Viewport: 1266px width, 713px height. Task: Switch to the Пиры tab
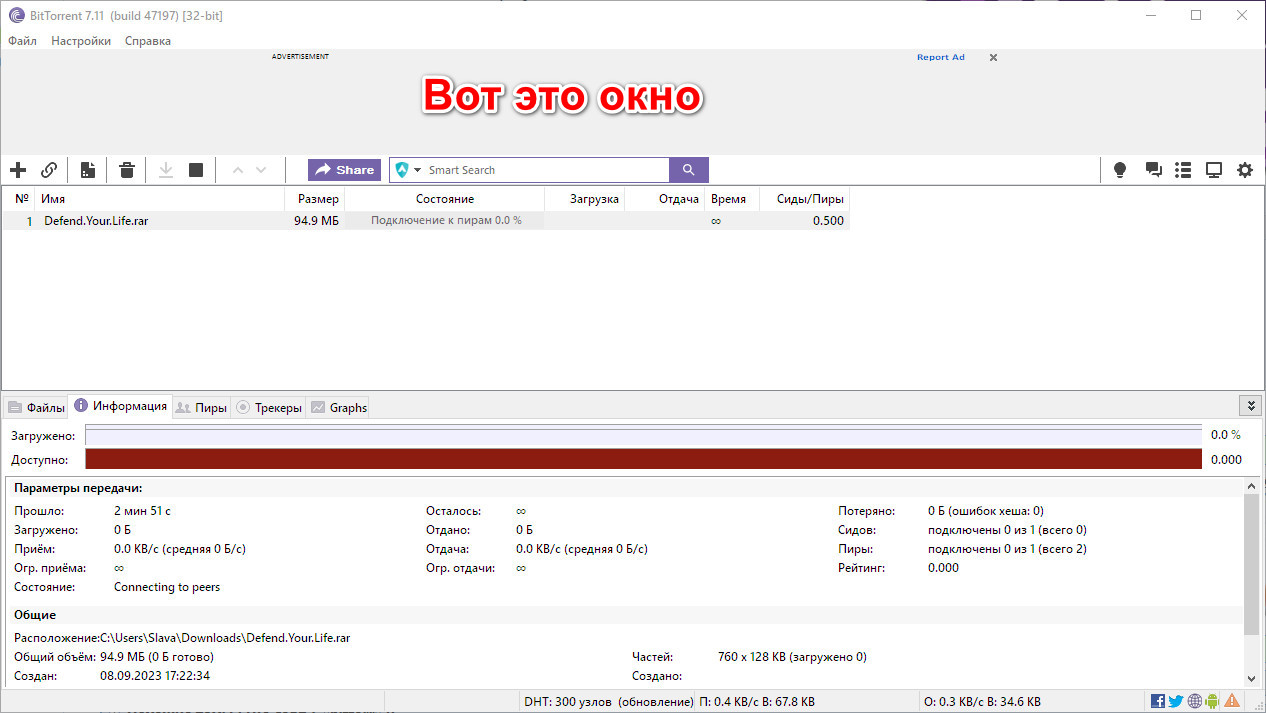click(201, 407)
